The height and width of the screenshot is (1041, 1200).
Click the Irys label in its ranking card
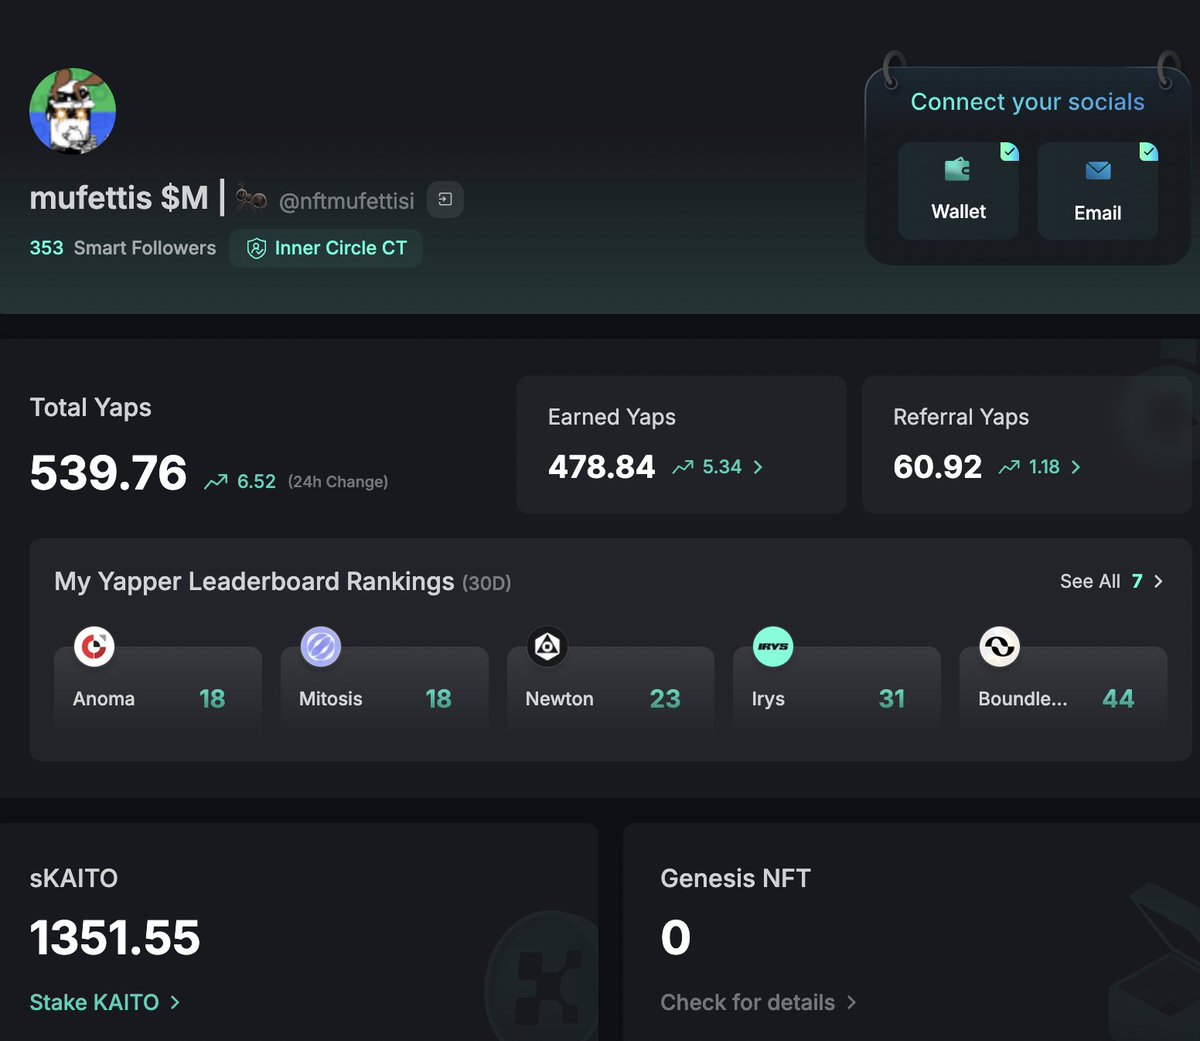coord(768,699)
